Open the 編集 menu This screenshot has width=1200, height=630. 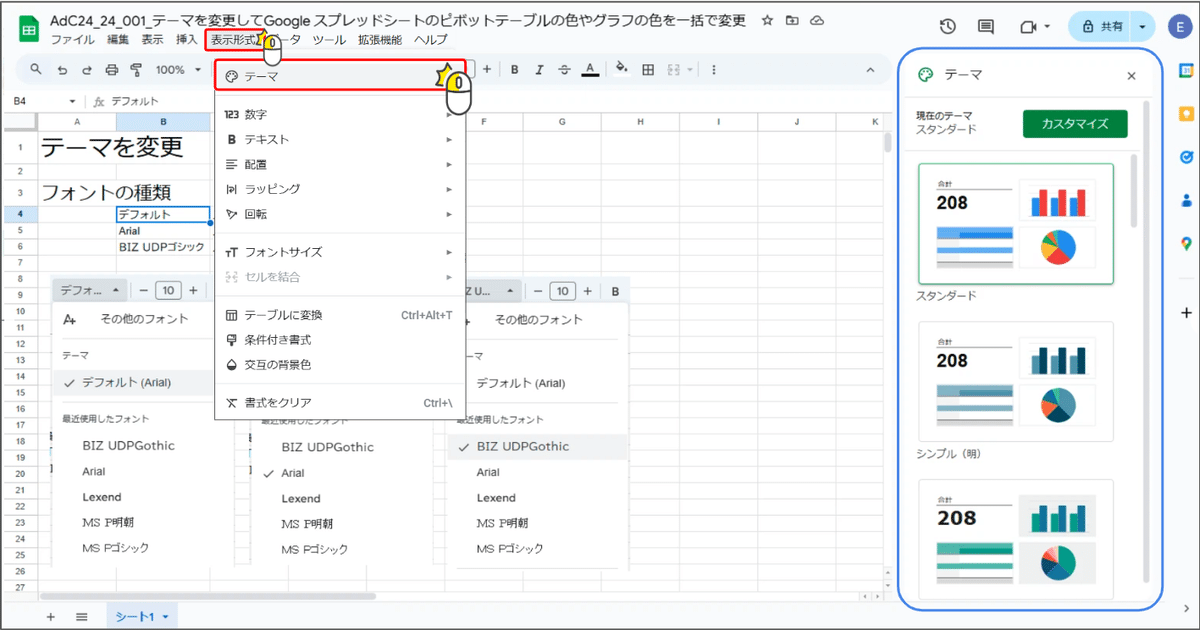(x=117, y=40)
